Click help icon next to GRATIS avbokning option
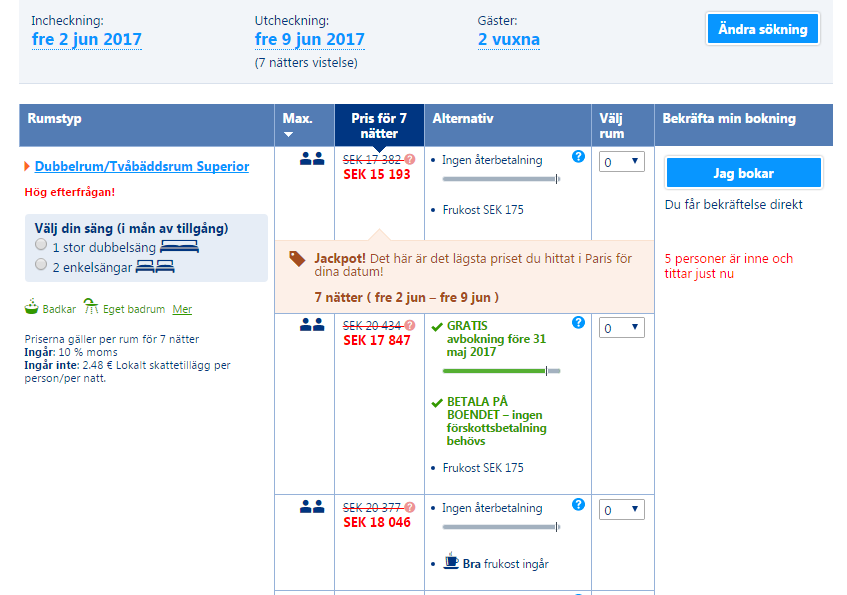Image resolution: width=847 pixels, height=595 pixels. [578, 323]
